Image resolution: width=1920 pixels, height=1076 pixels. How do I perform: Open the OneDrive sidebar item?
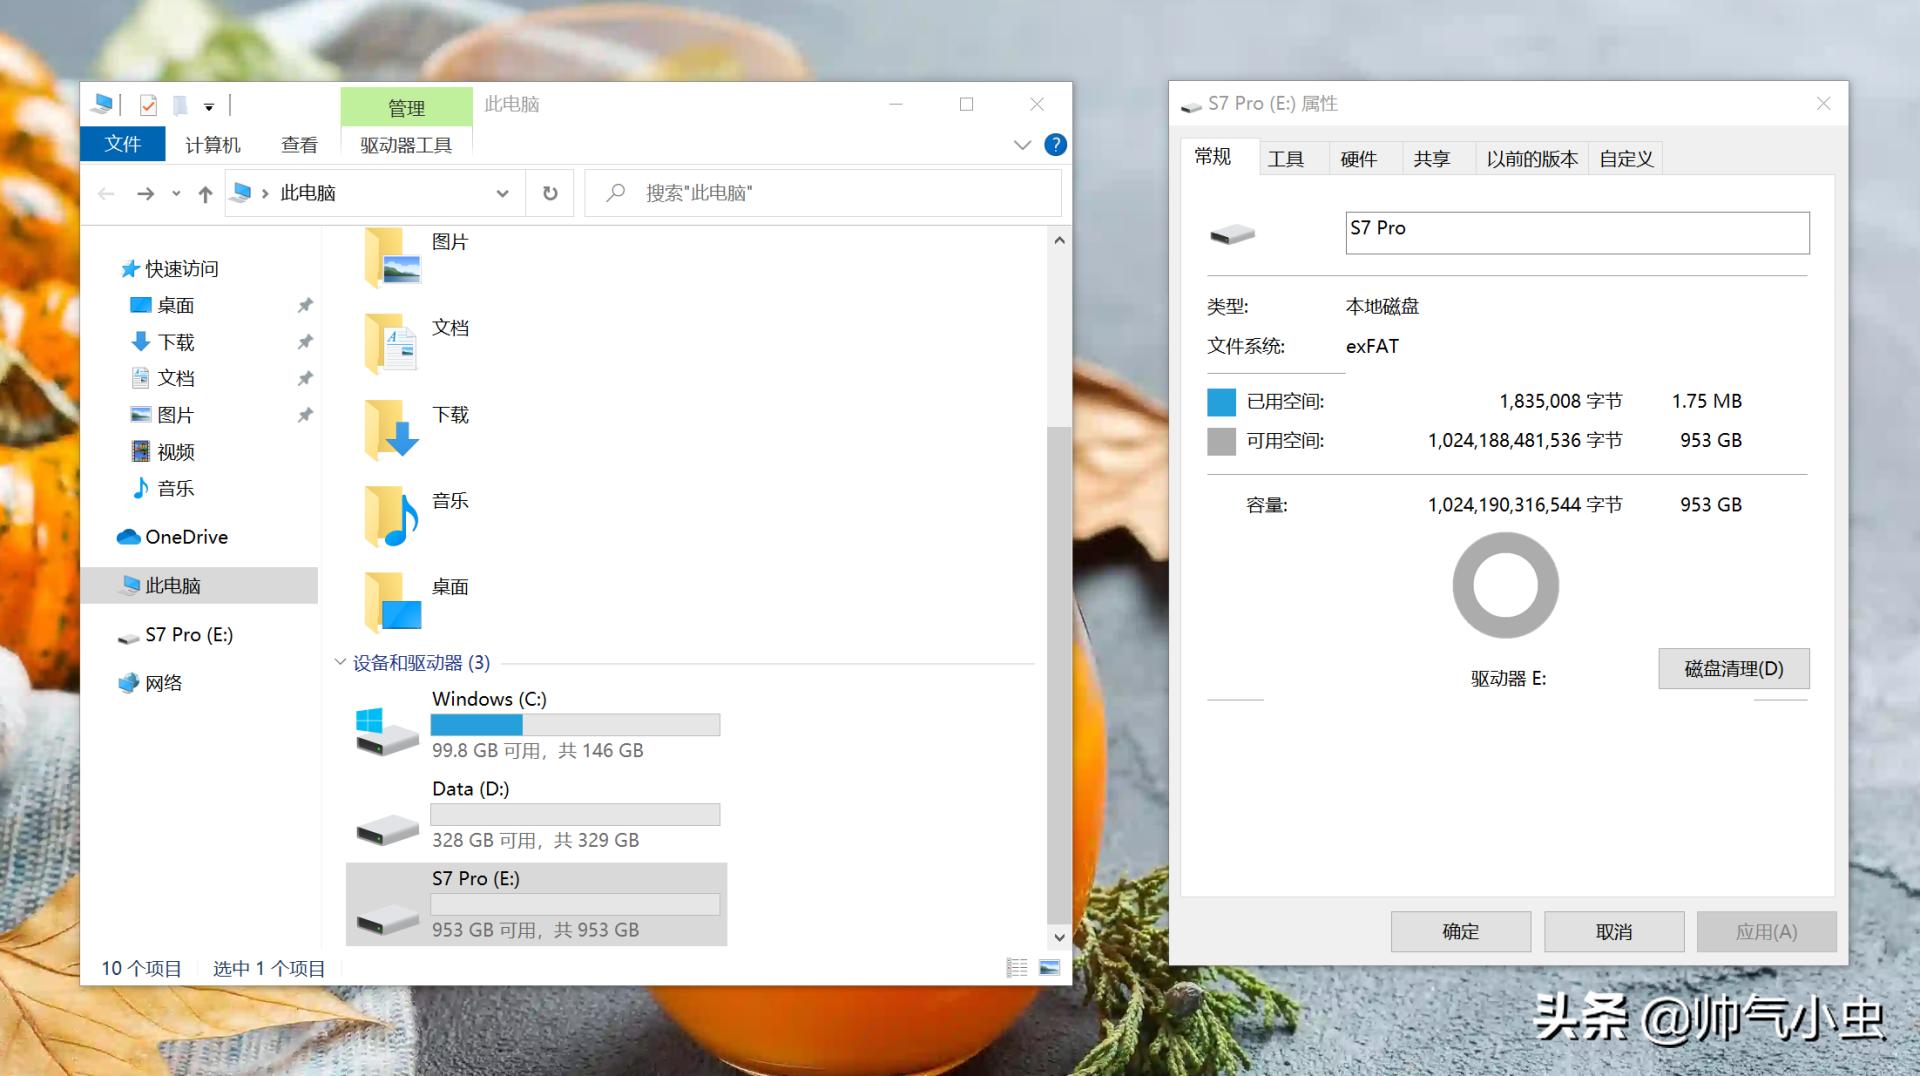(x=186, y=537)
